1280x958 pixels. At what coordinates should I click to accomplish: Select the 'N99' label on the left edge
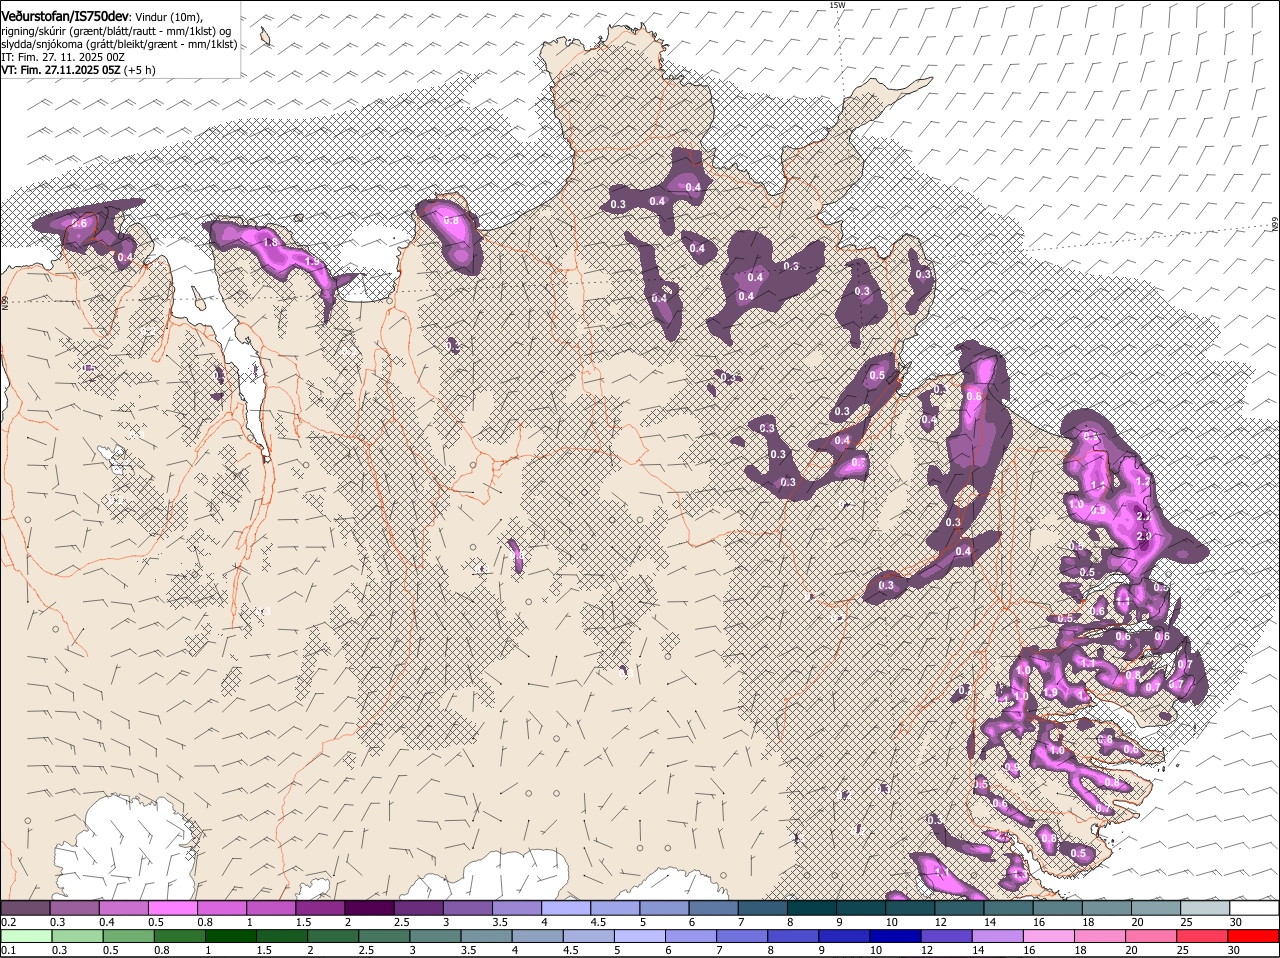(5, 301)
